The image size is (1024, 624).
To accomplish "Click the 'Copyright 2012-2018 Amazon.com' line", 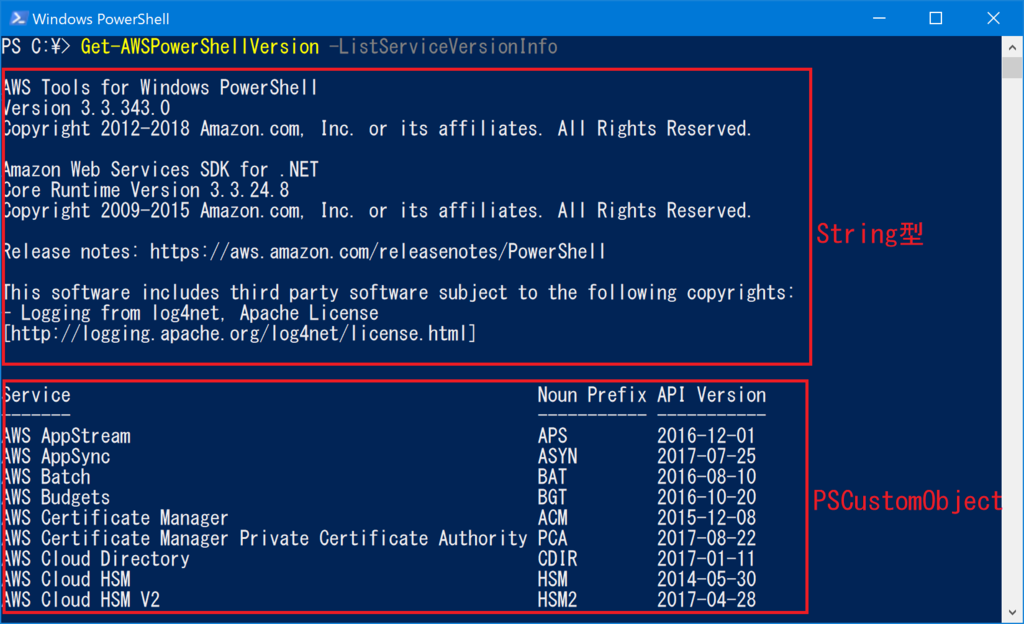I will point(377,129).
